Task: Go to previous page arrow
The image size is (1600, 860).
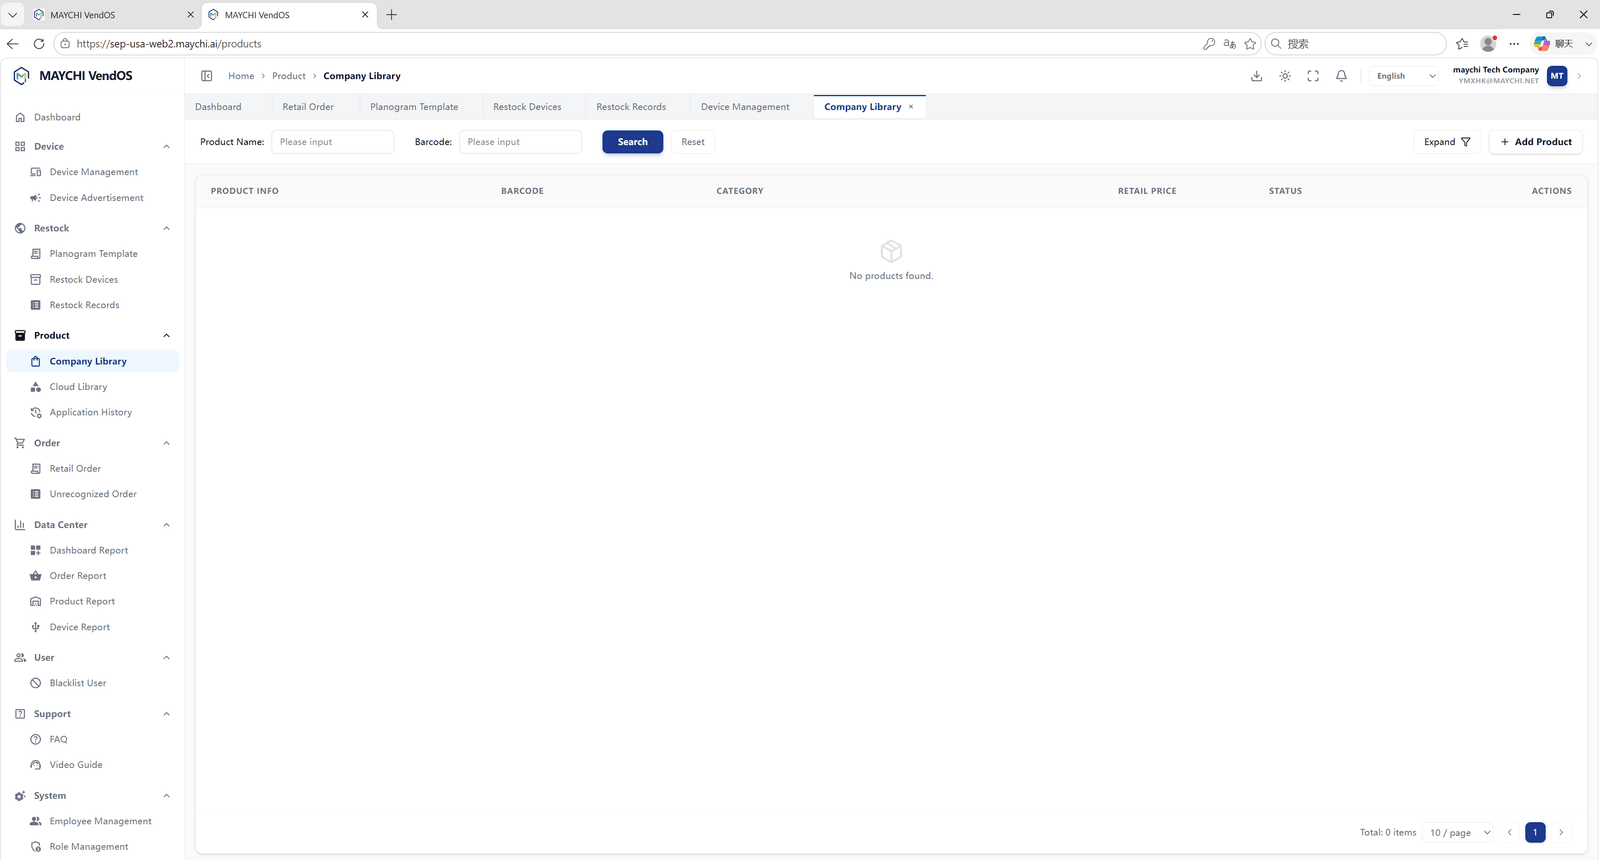Action: point(1510,832)
